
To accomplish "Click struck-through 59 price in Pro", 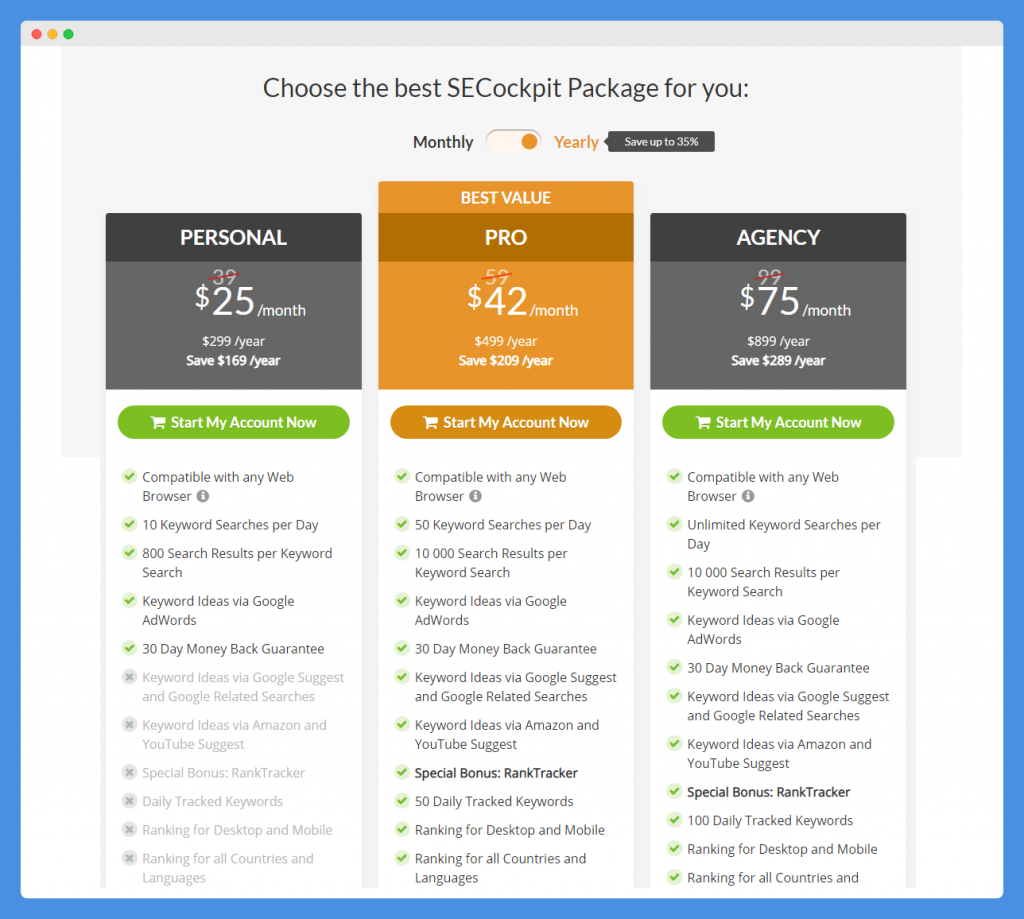I will [x=497, y=276].
